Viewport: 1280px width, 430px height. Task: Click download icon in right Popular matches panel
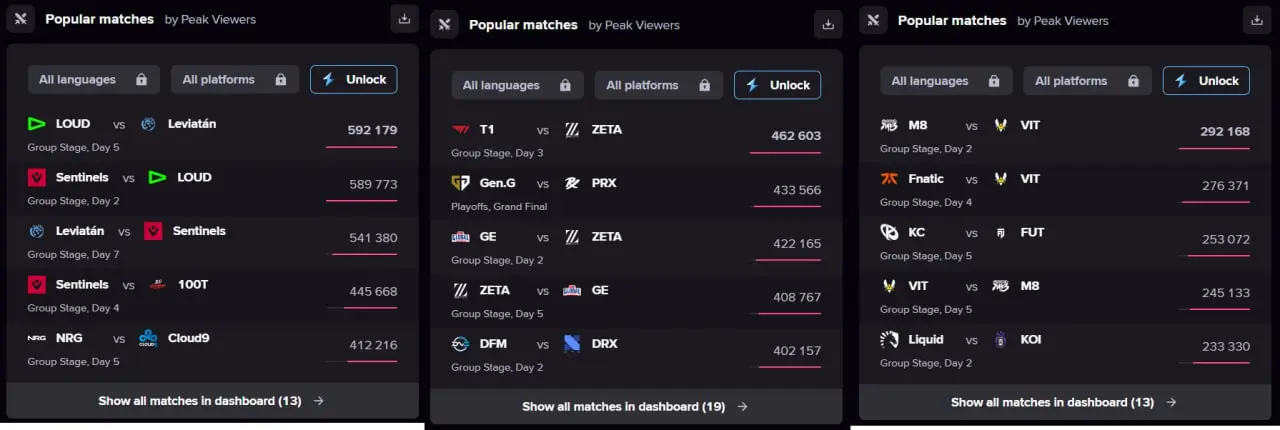1257,19
